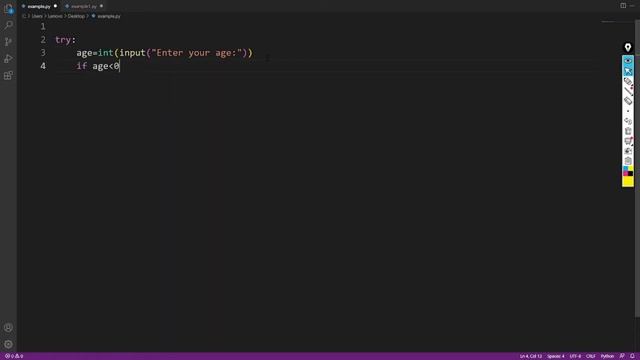Open the Manage gear icon
Screen dimensions: 640x360
click(x=8, y=344)
